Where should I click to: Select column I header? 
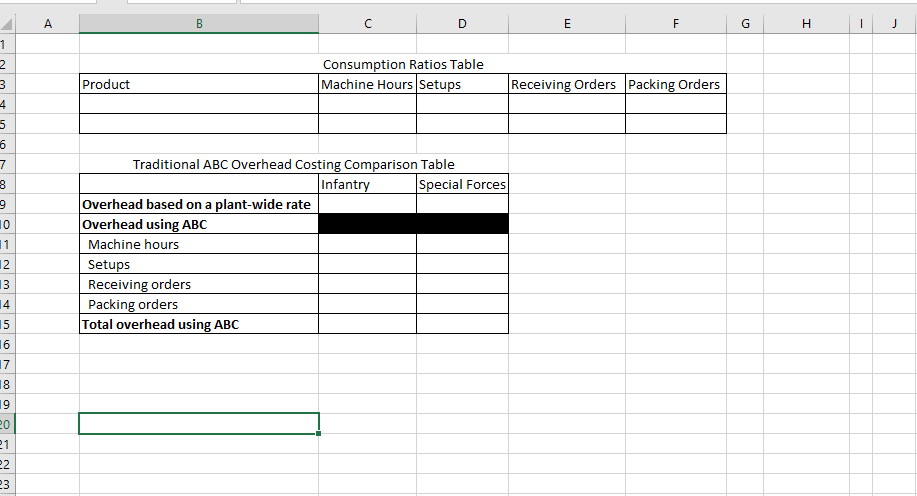tap(860, 24)
